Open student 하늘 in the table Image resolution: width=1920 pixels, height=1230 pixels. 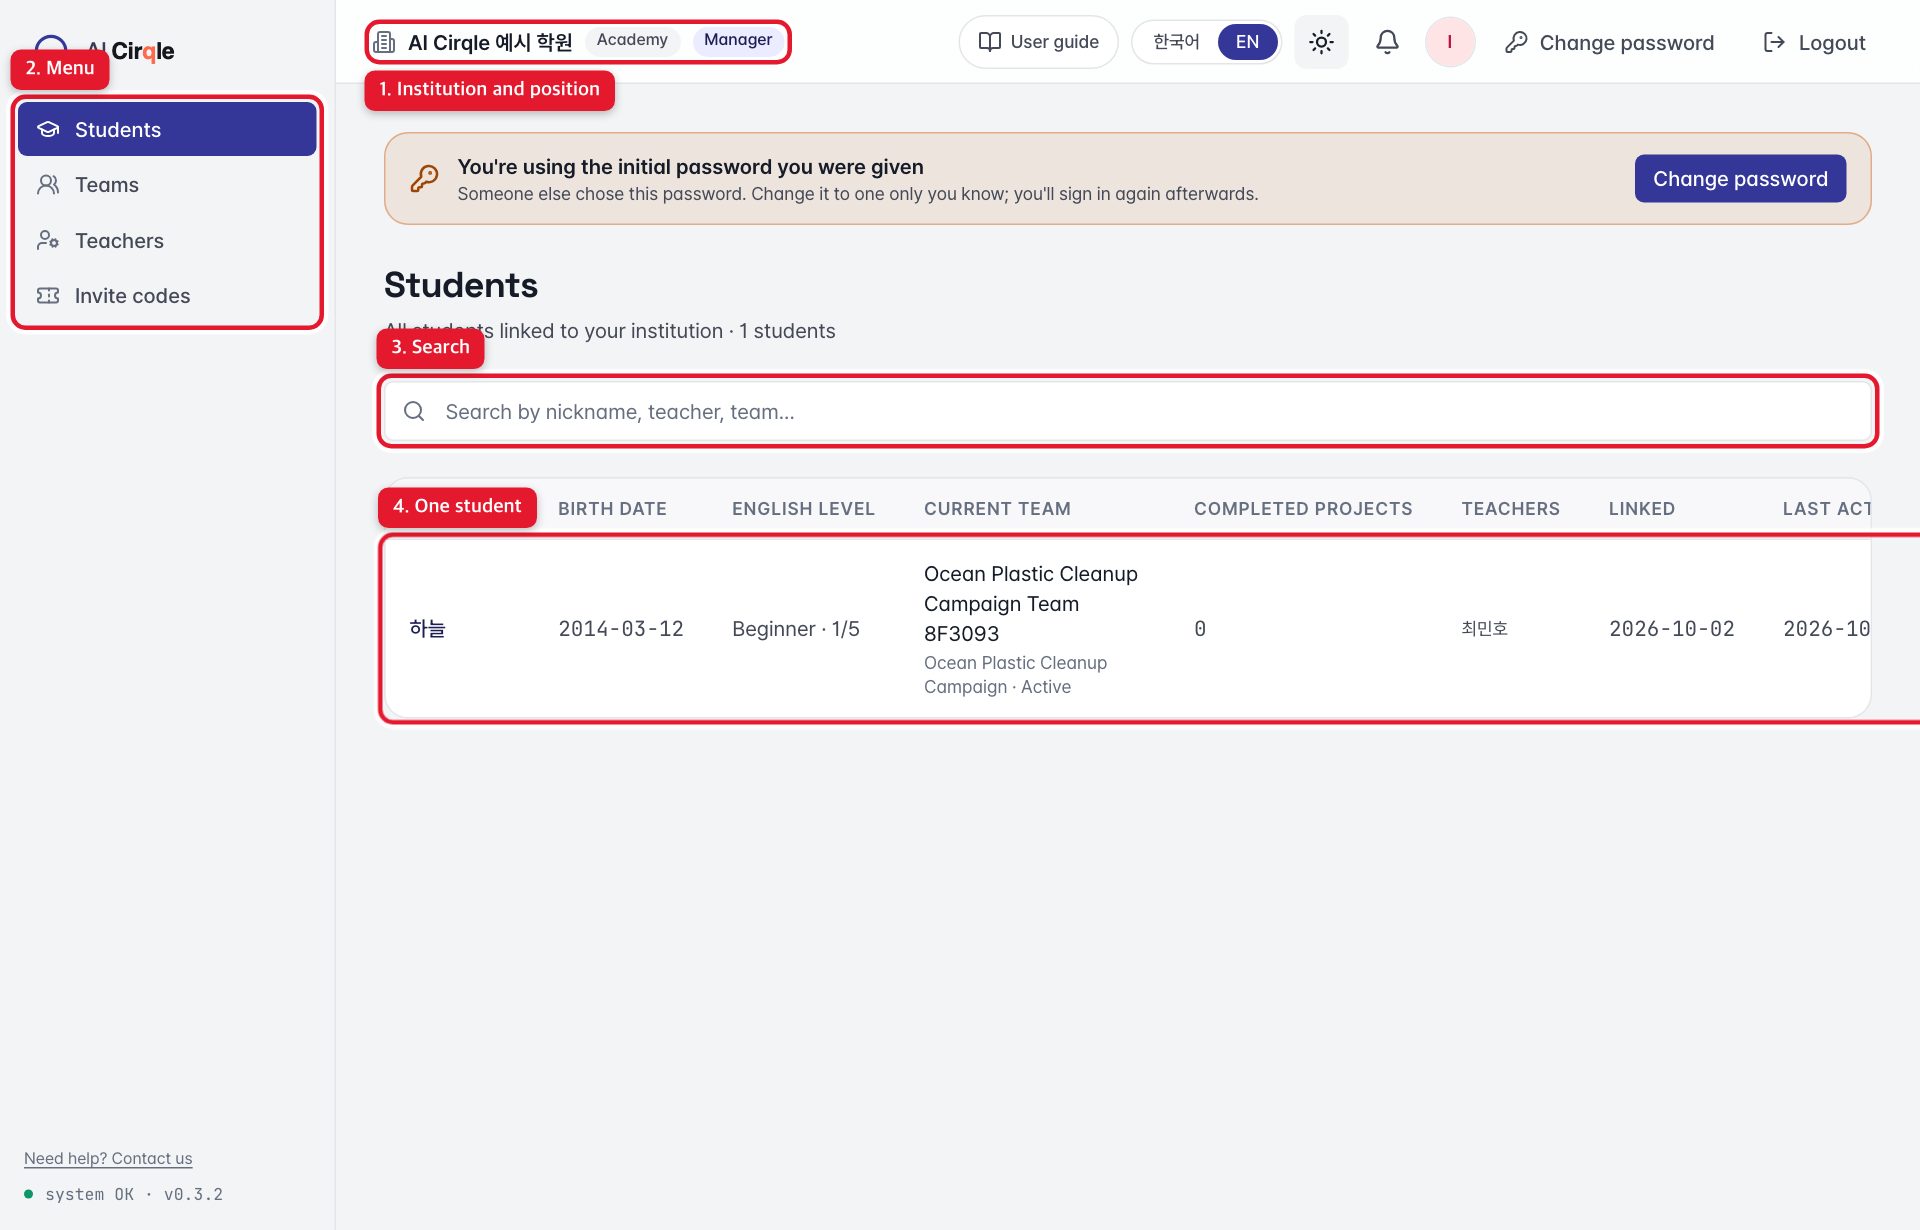click(427, 629)
